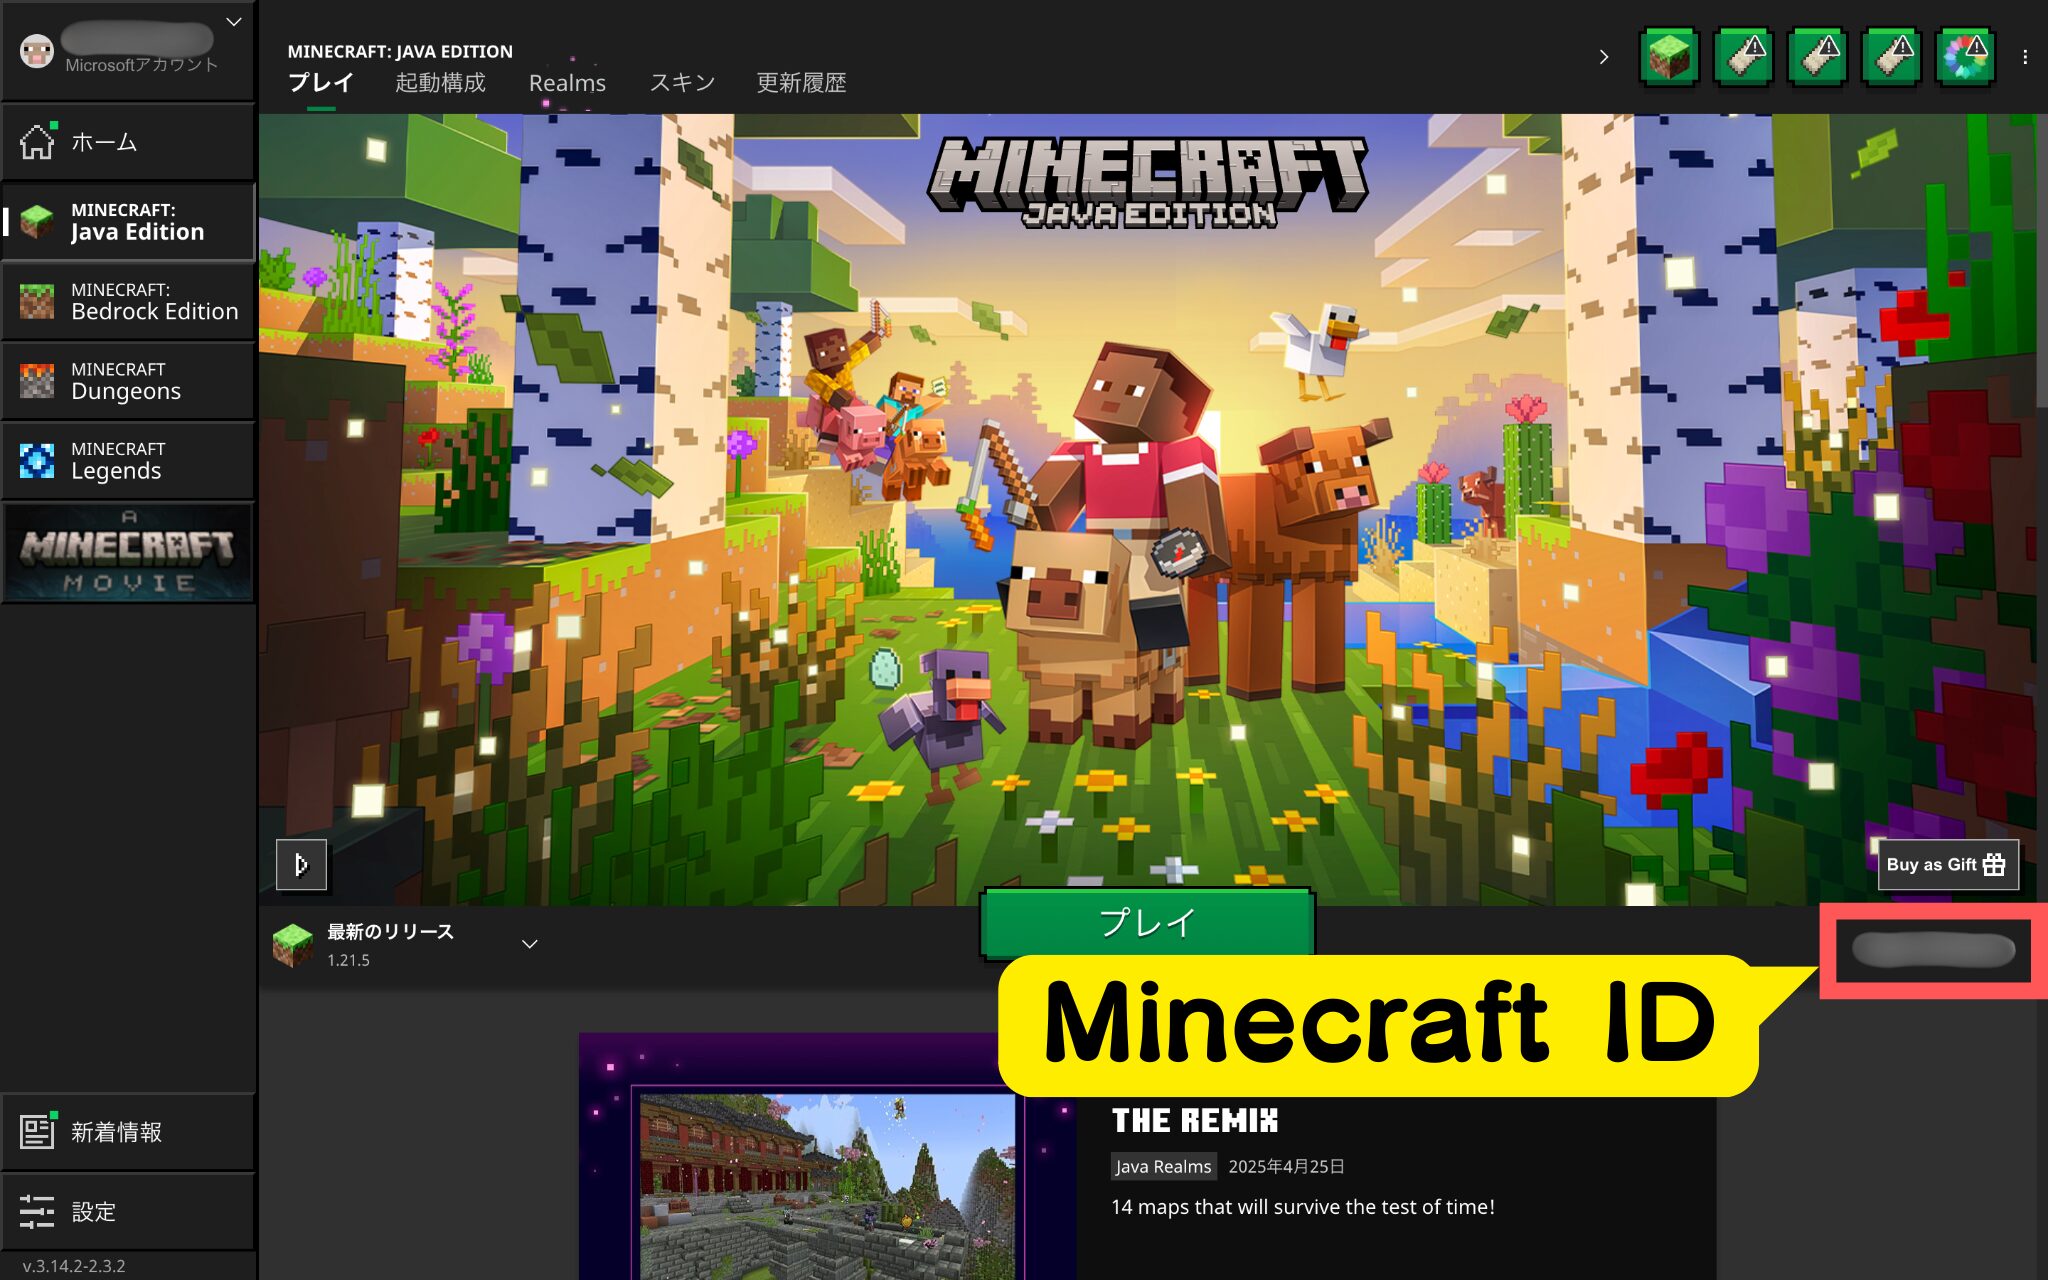Open Minecraft Legends in sidebar

(128, 461)
